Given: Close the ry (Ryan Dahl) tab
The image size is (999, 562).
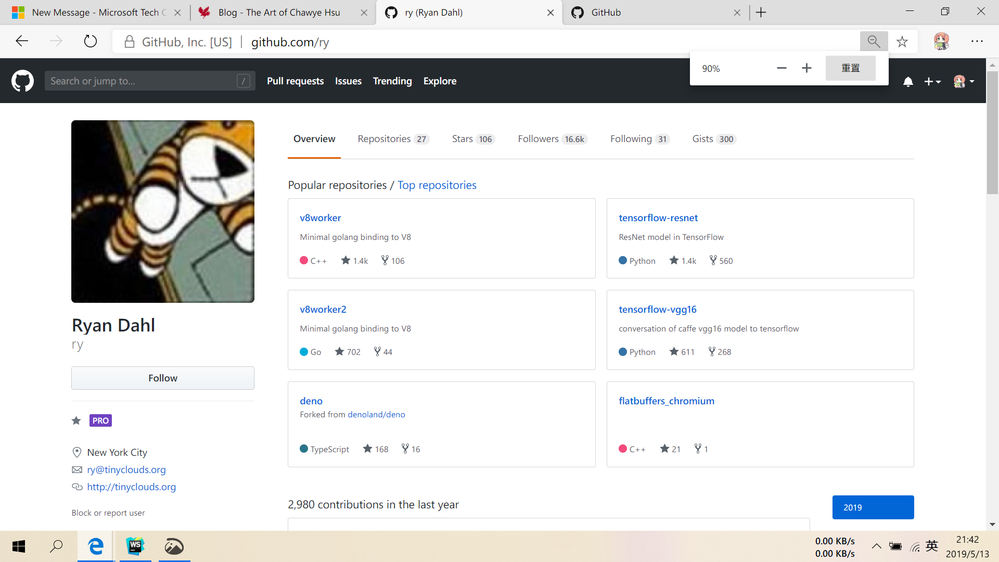Looking at the screenshot, I should (550, 12).
